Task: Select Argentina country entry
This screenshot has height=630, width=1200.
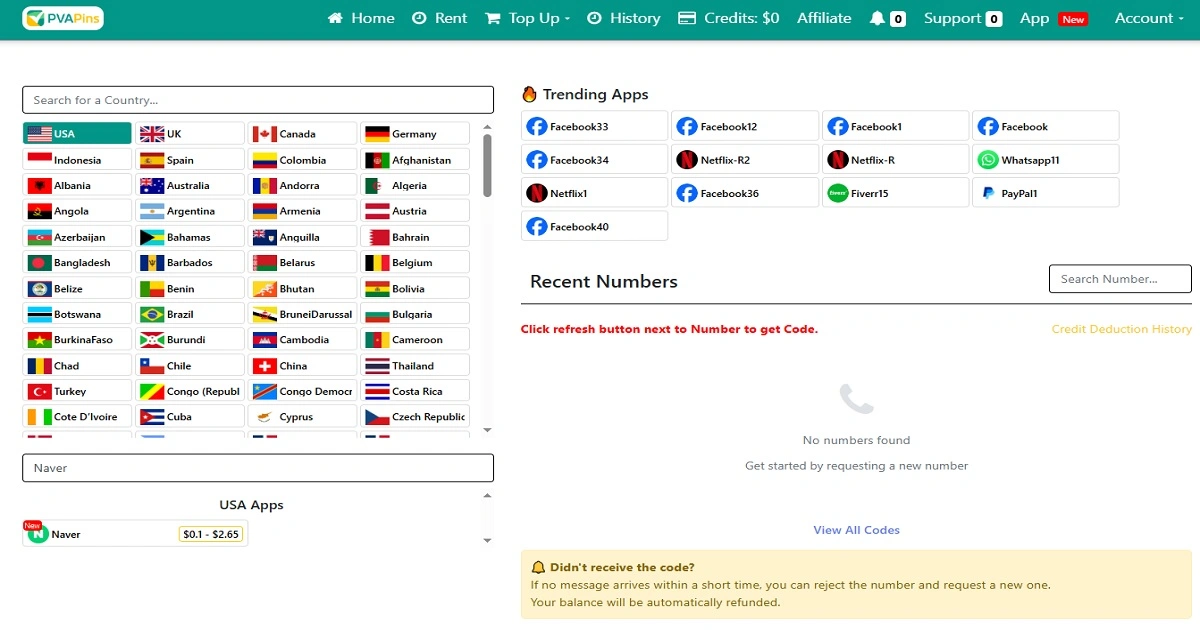Action: [190, 211]
